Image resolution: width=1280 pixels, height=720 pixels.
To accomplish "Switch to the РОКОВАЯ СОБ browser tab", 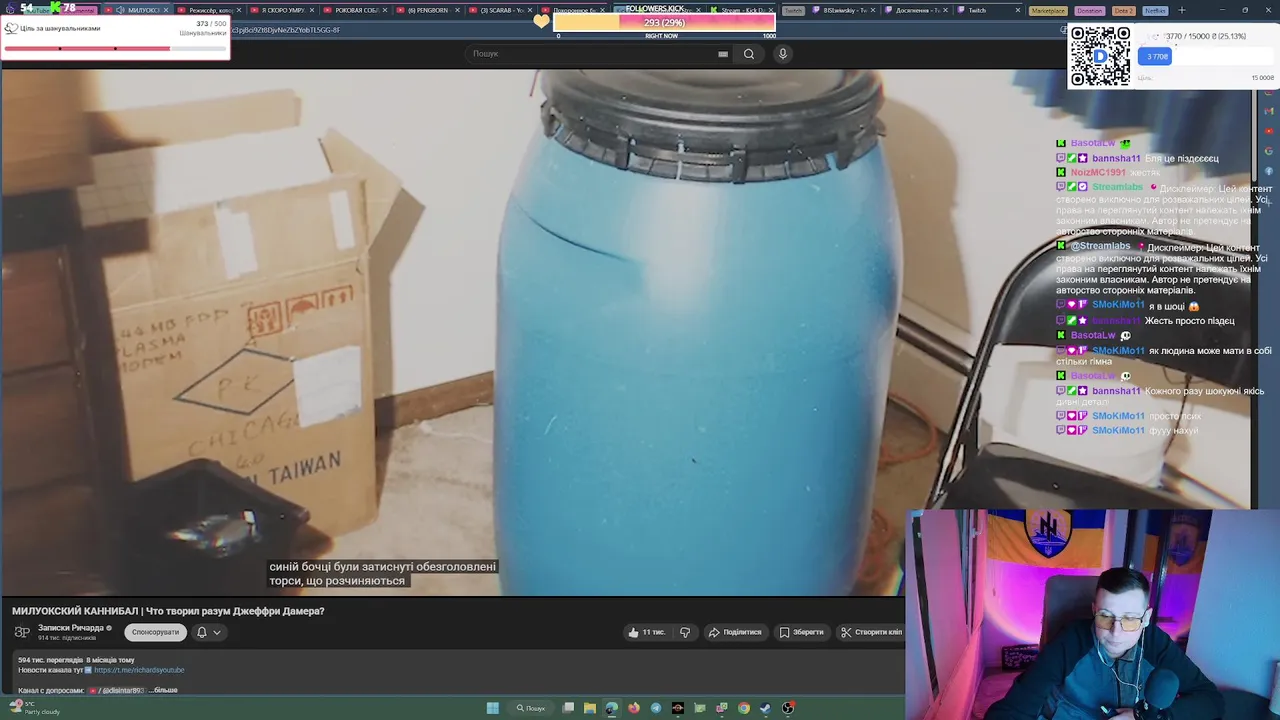I will [x=356, y=10].
